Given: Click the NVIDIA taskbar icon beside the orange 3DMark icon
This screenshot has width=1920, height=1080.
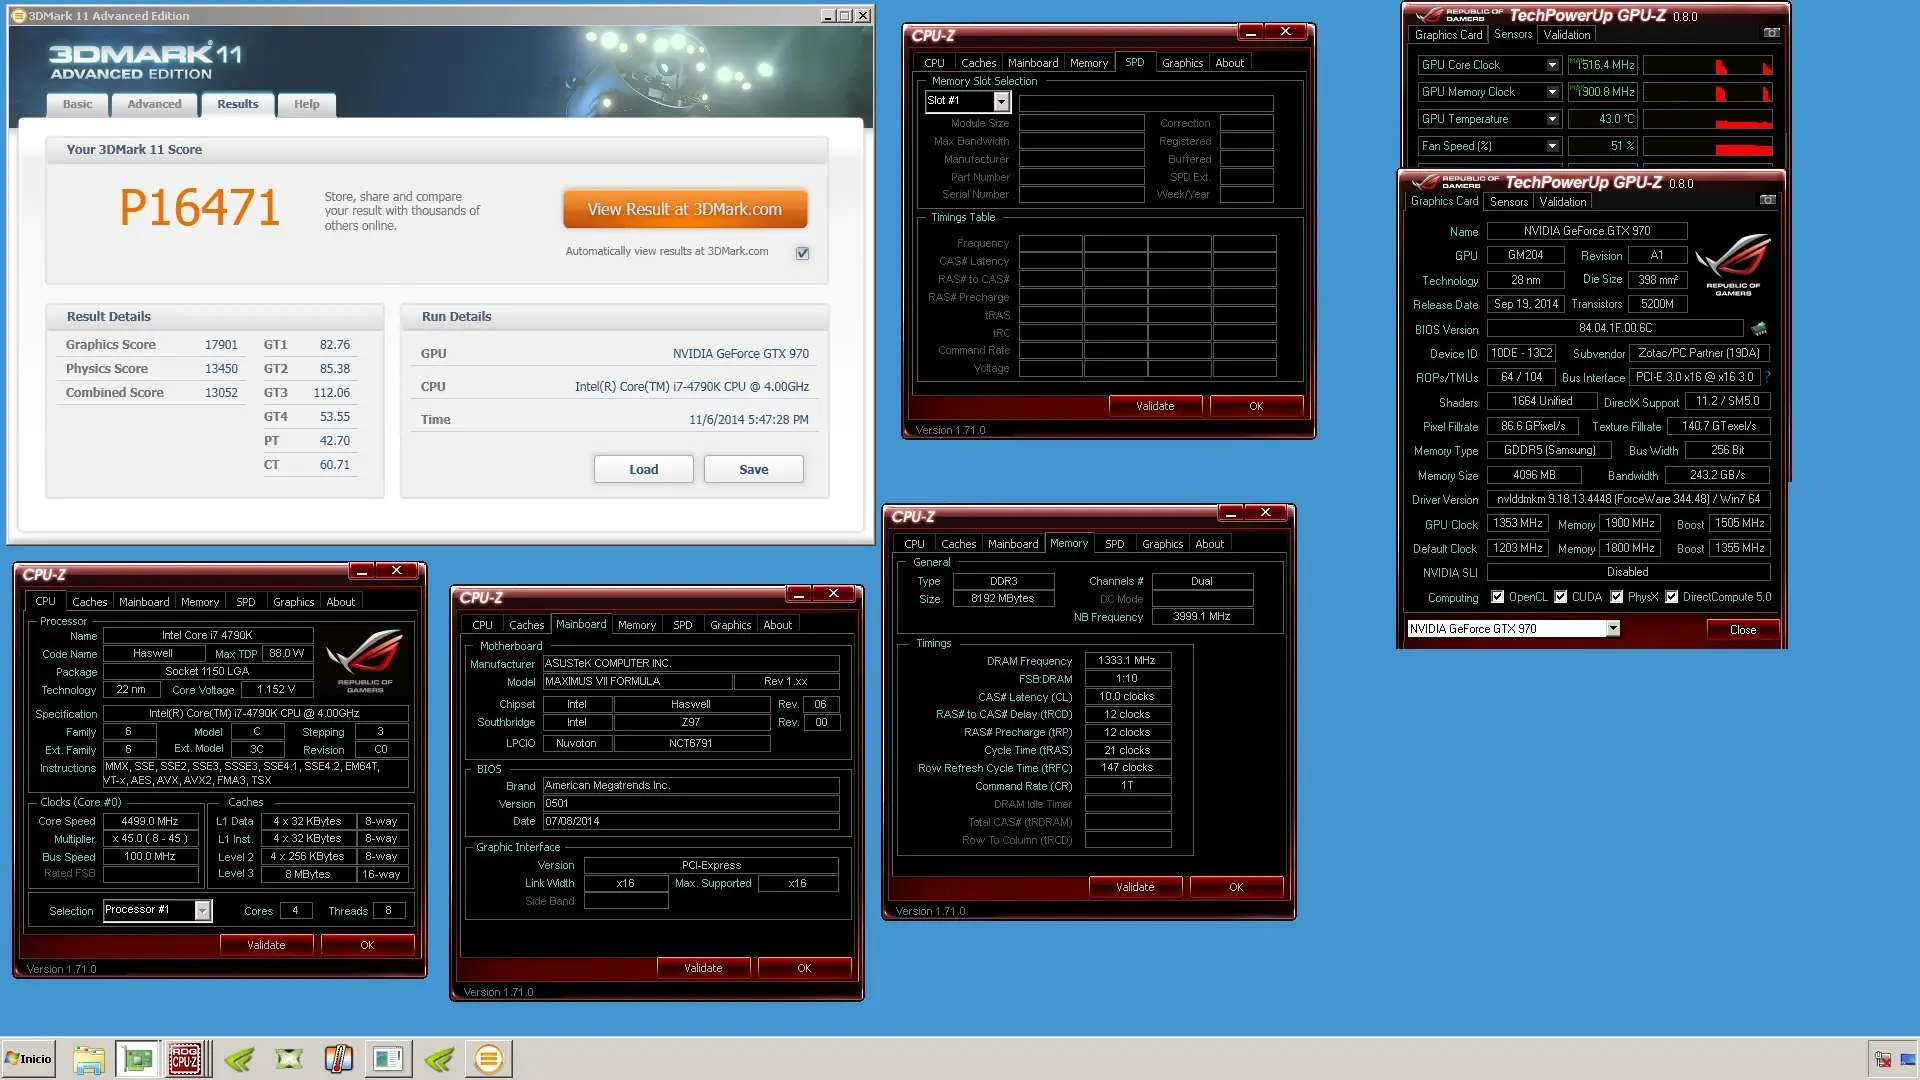Looking at the screenshot, I should pos(439,1059).
